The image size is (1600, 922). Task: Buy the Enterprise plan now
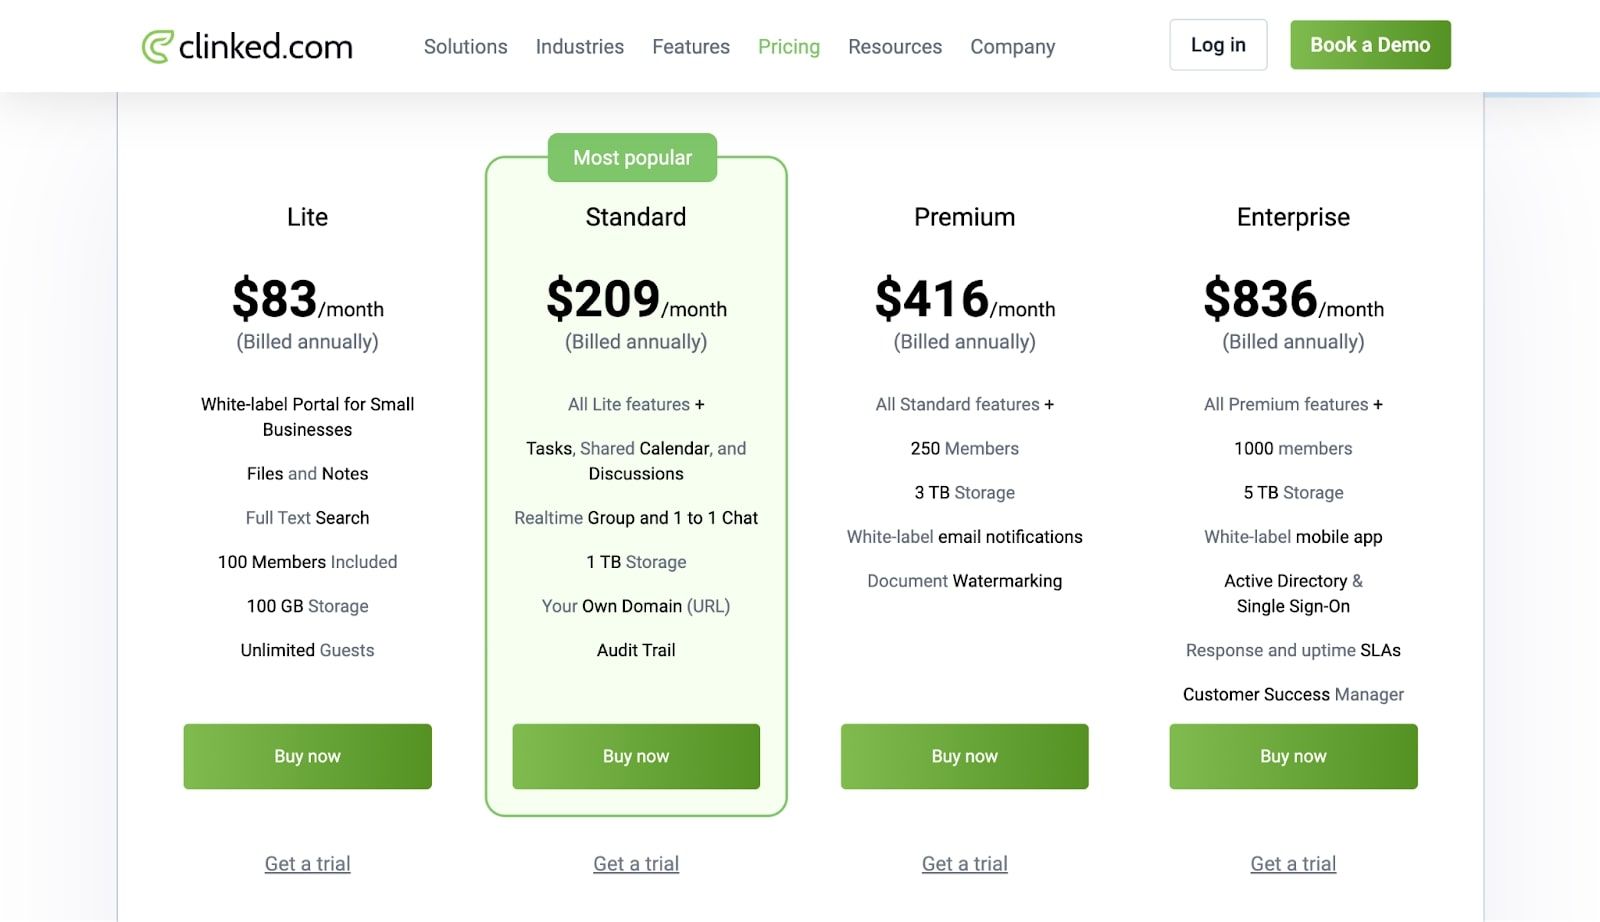1292,756
